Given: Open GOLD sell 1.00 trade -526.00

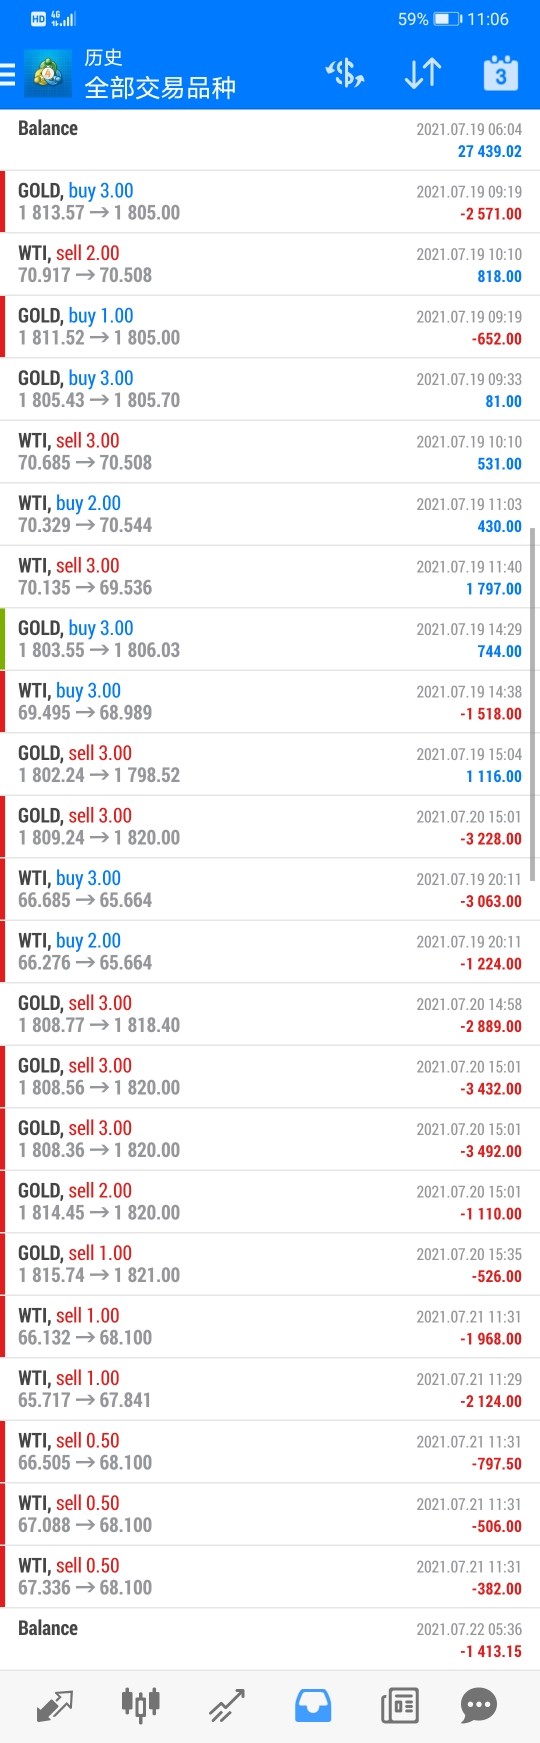Looking at the screenshot, I should click(270, 1264).
